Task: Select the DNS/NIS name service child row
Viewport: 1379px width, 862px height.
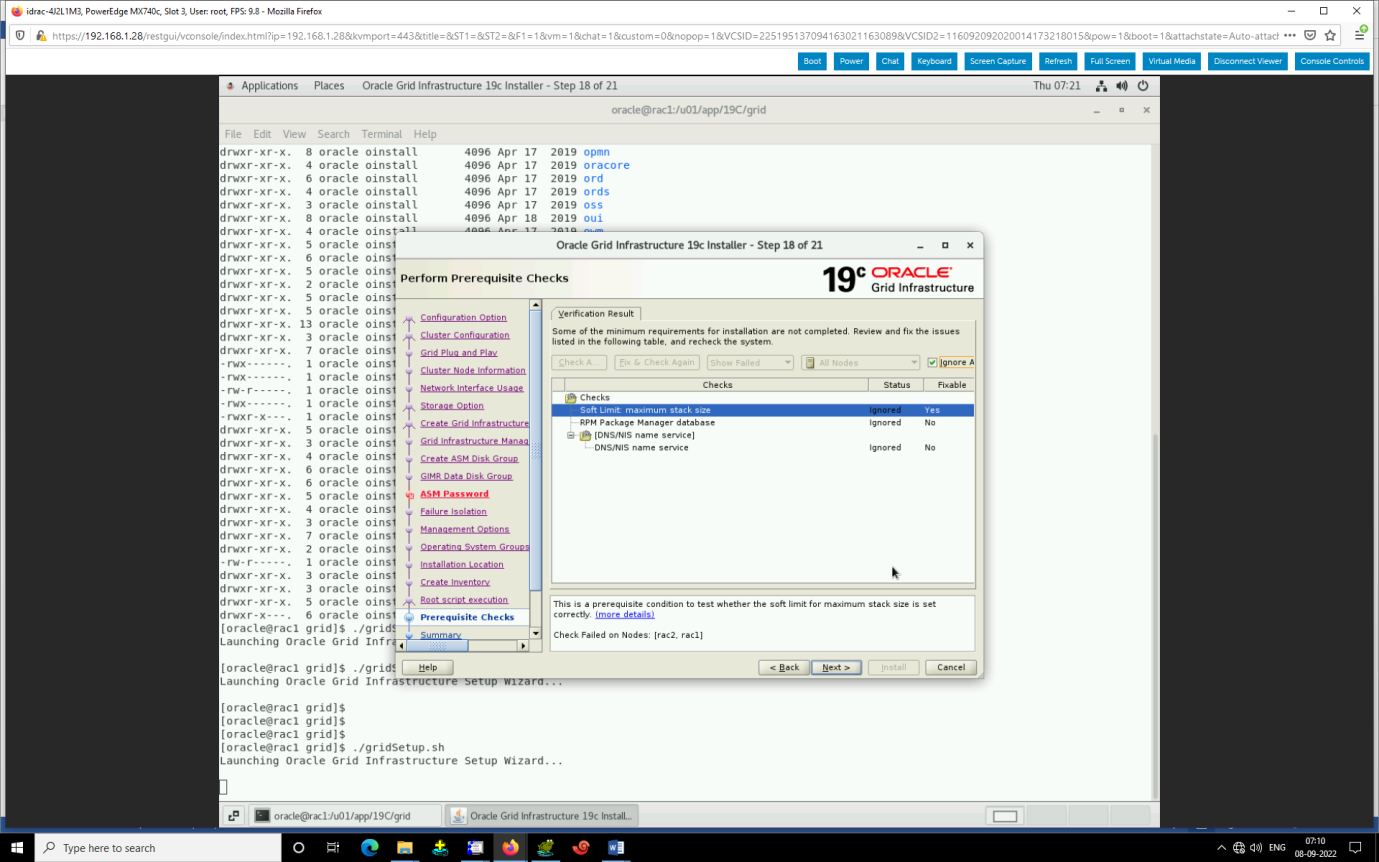Action: [x=762, y=447]
